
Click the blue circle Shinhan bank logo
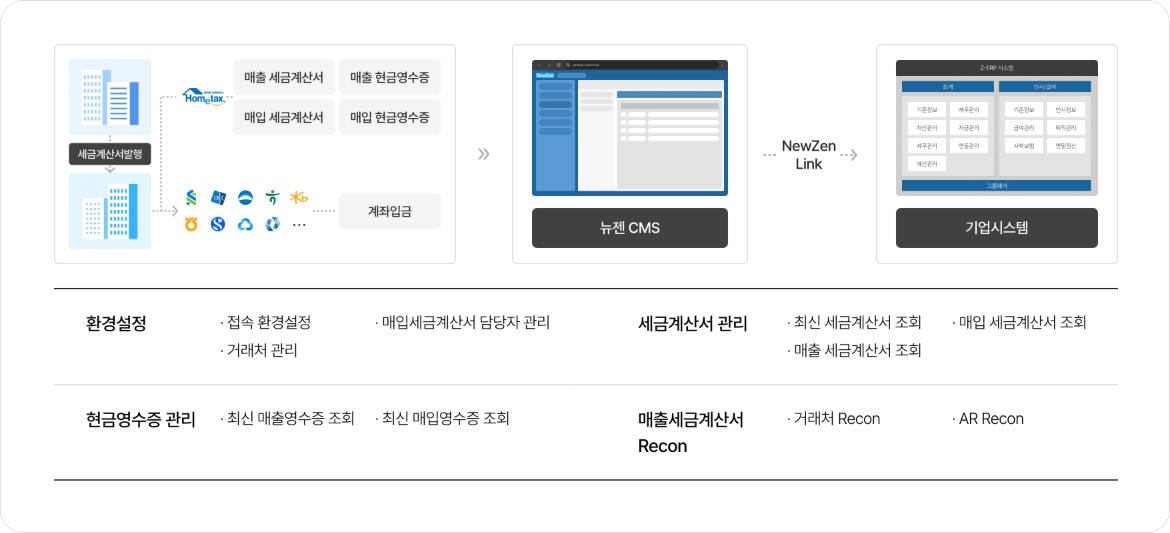click(x=245, y=197)
